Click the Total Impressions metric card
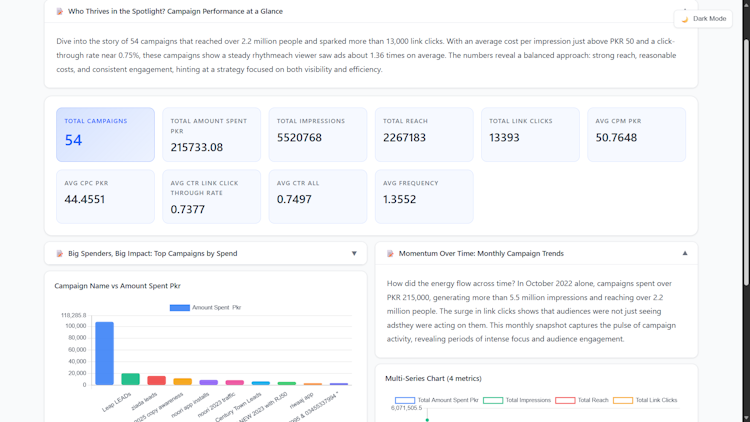This screenshot has height=422, width=750. pyautogui.click(x=318, y=135)
